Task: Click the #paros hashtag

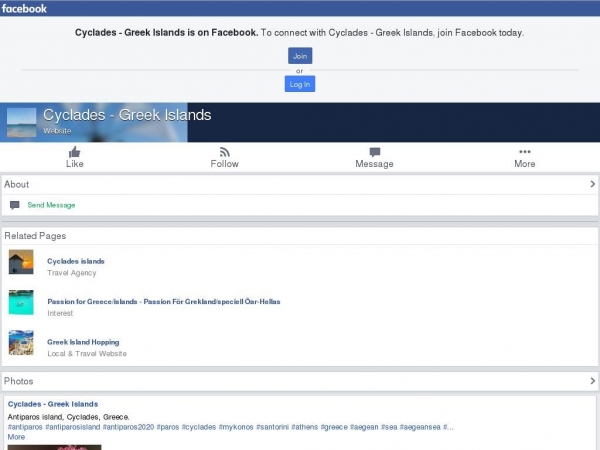Action: 168,427
